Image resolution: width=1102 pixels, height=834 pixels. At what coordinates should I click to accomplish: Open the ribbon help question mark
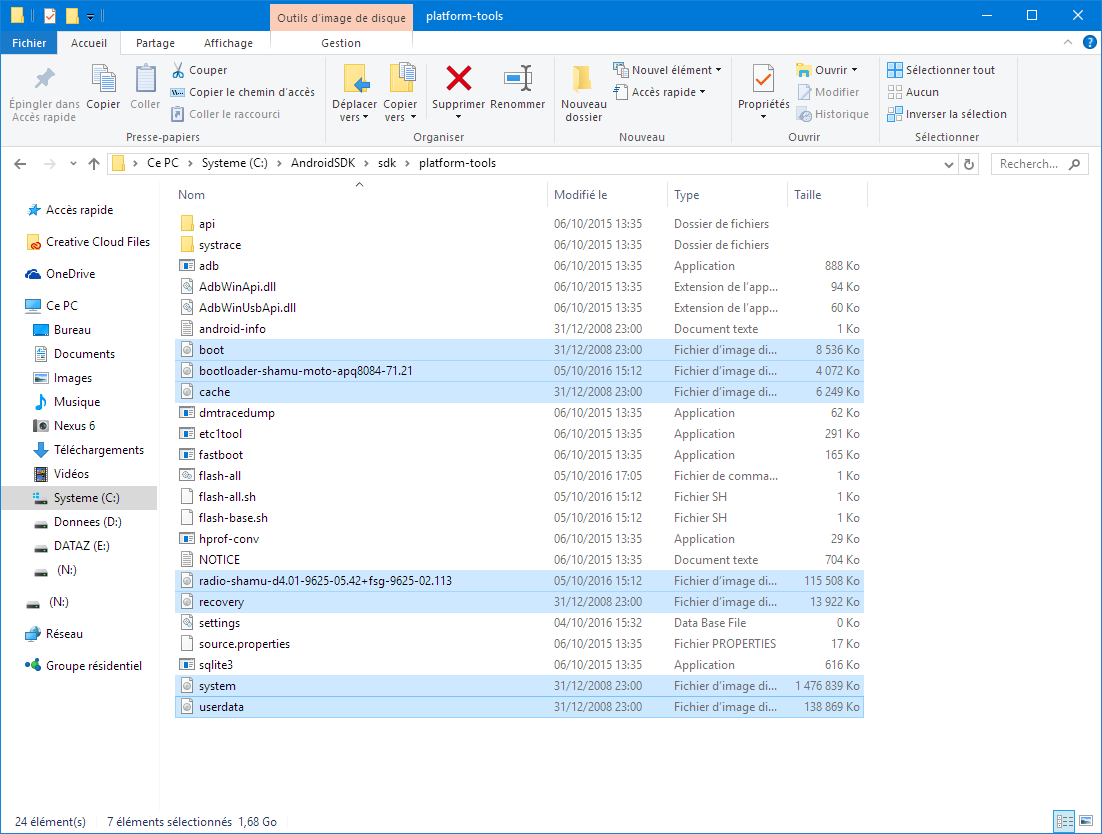[1089, 43]
